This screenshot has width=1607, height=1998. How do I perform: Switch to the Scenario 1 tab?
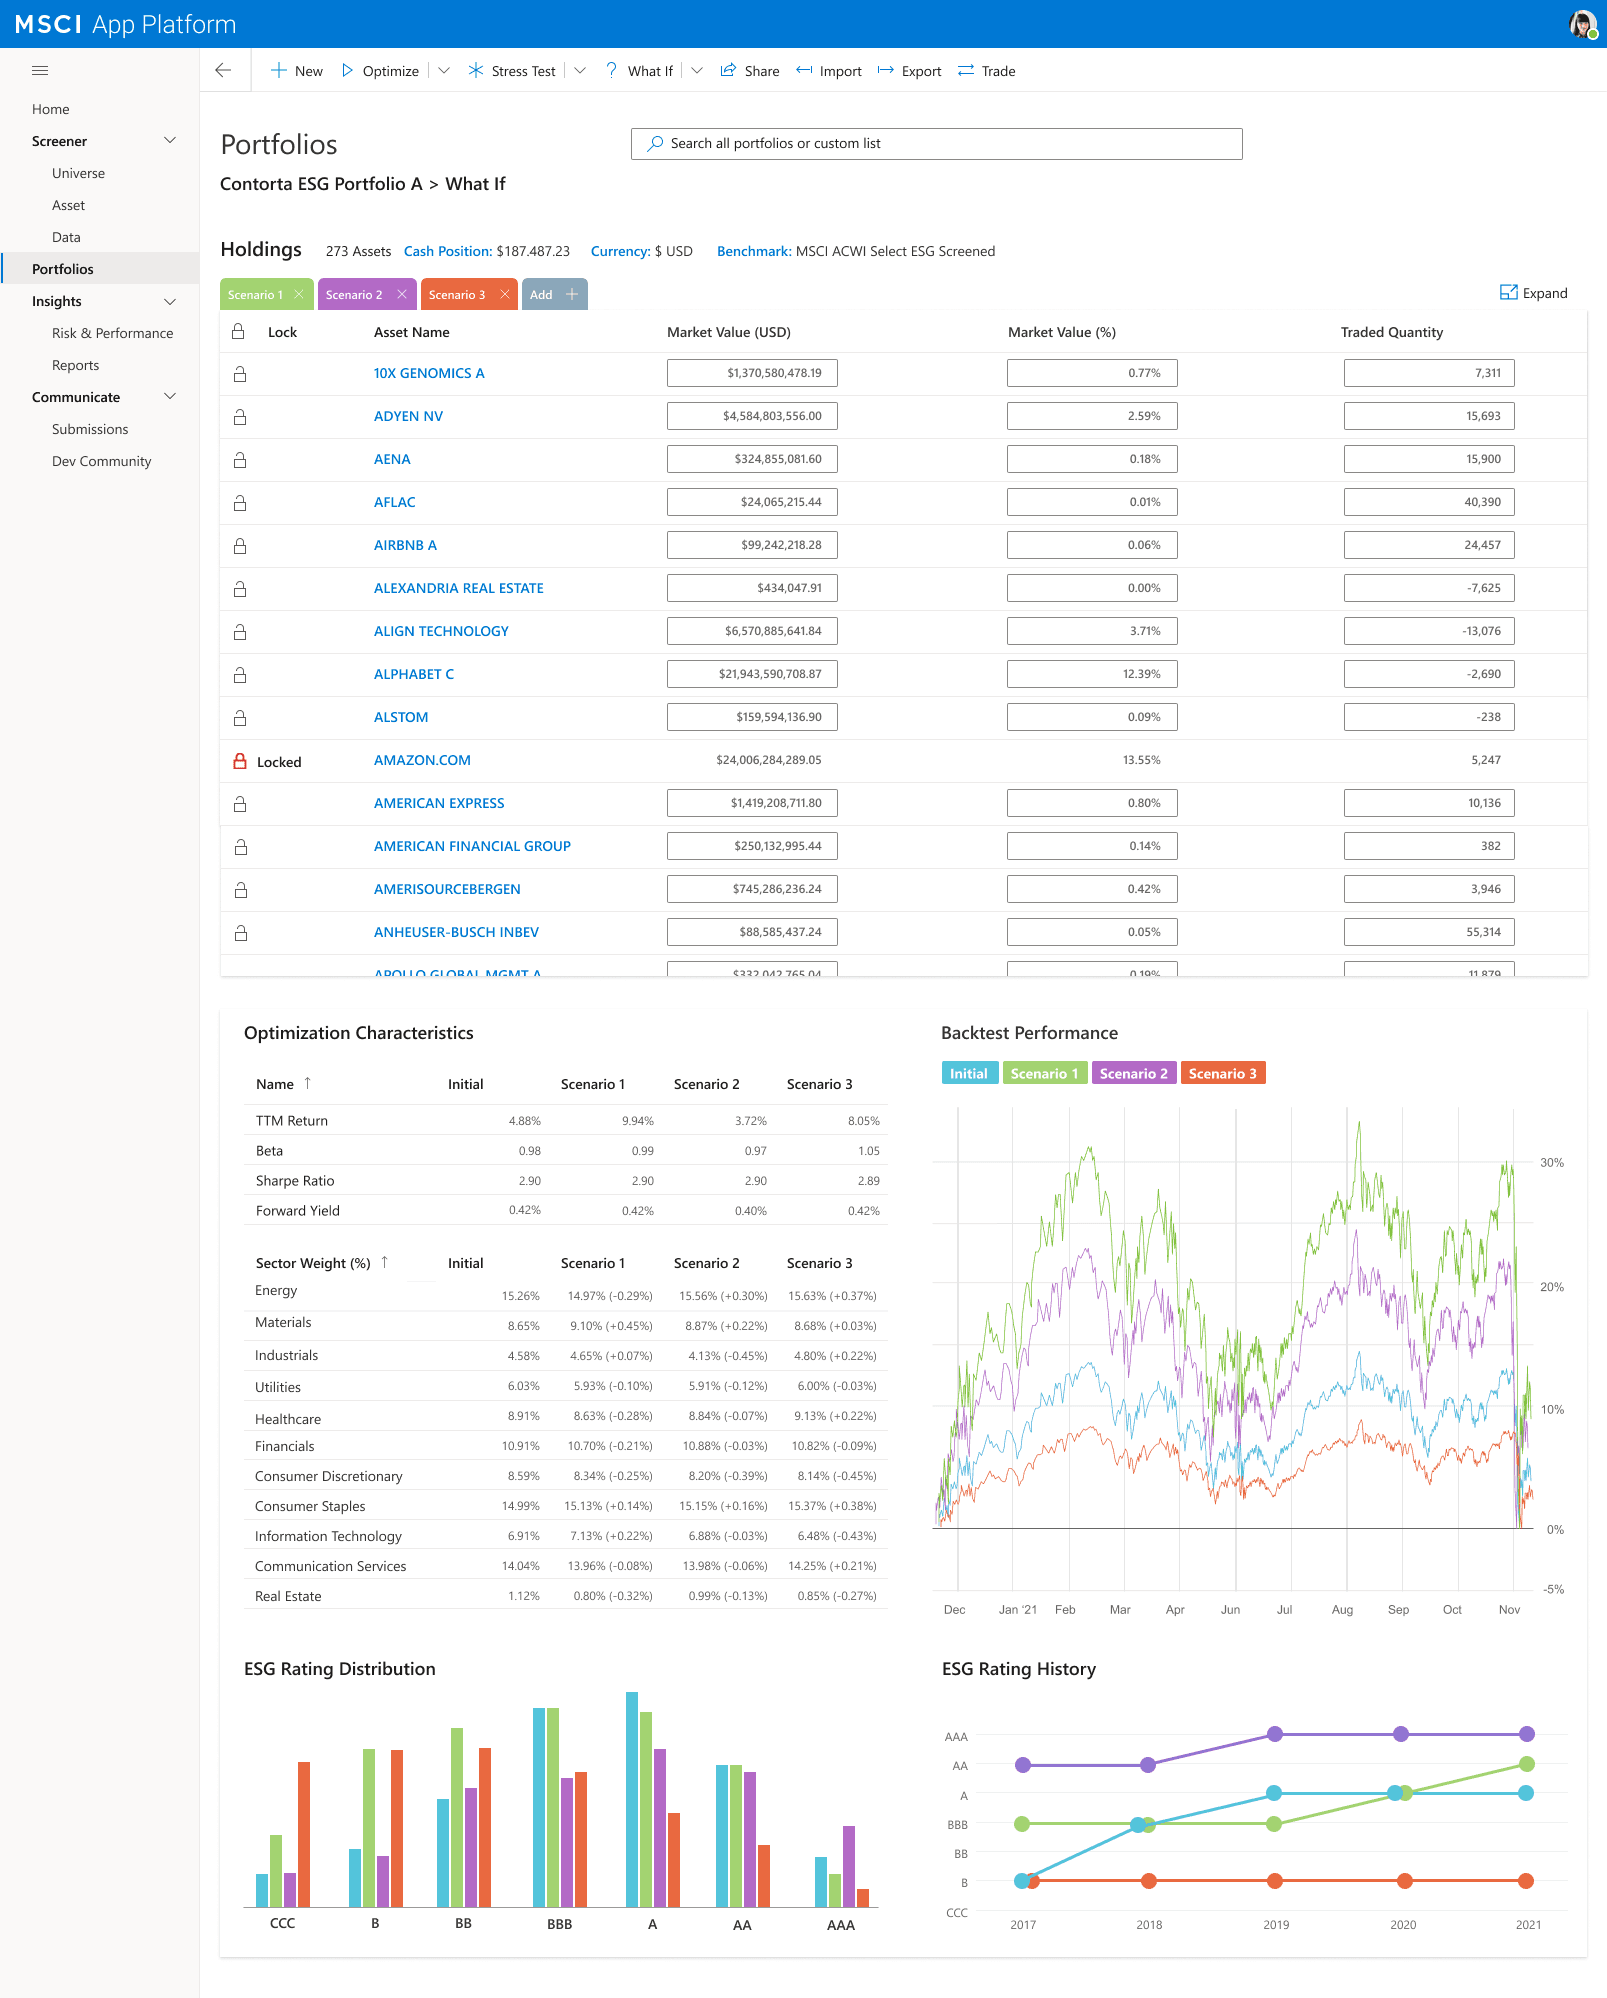255,294
